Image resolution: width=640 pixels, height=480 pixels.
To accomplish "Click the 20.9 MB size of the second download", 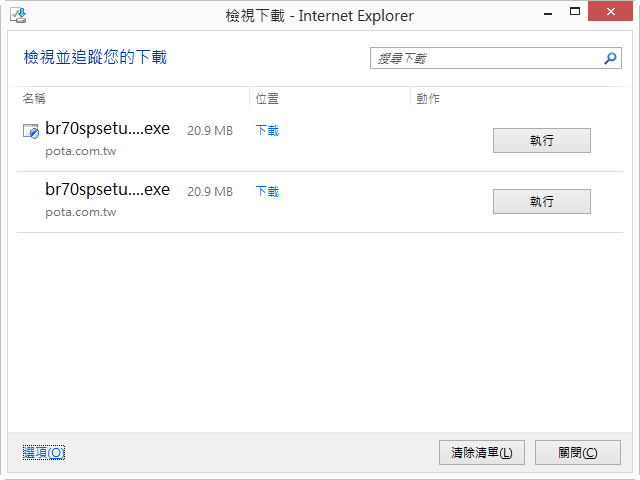I will (210, 191).
